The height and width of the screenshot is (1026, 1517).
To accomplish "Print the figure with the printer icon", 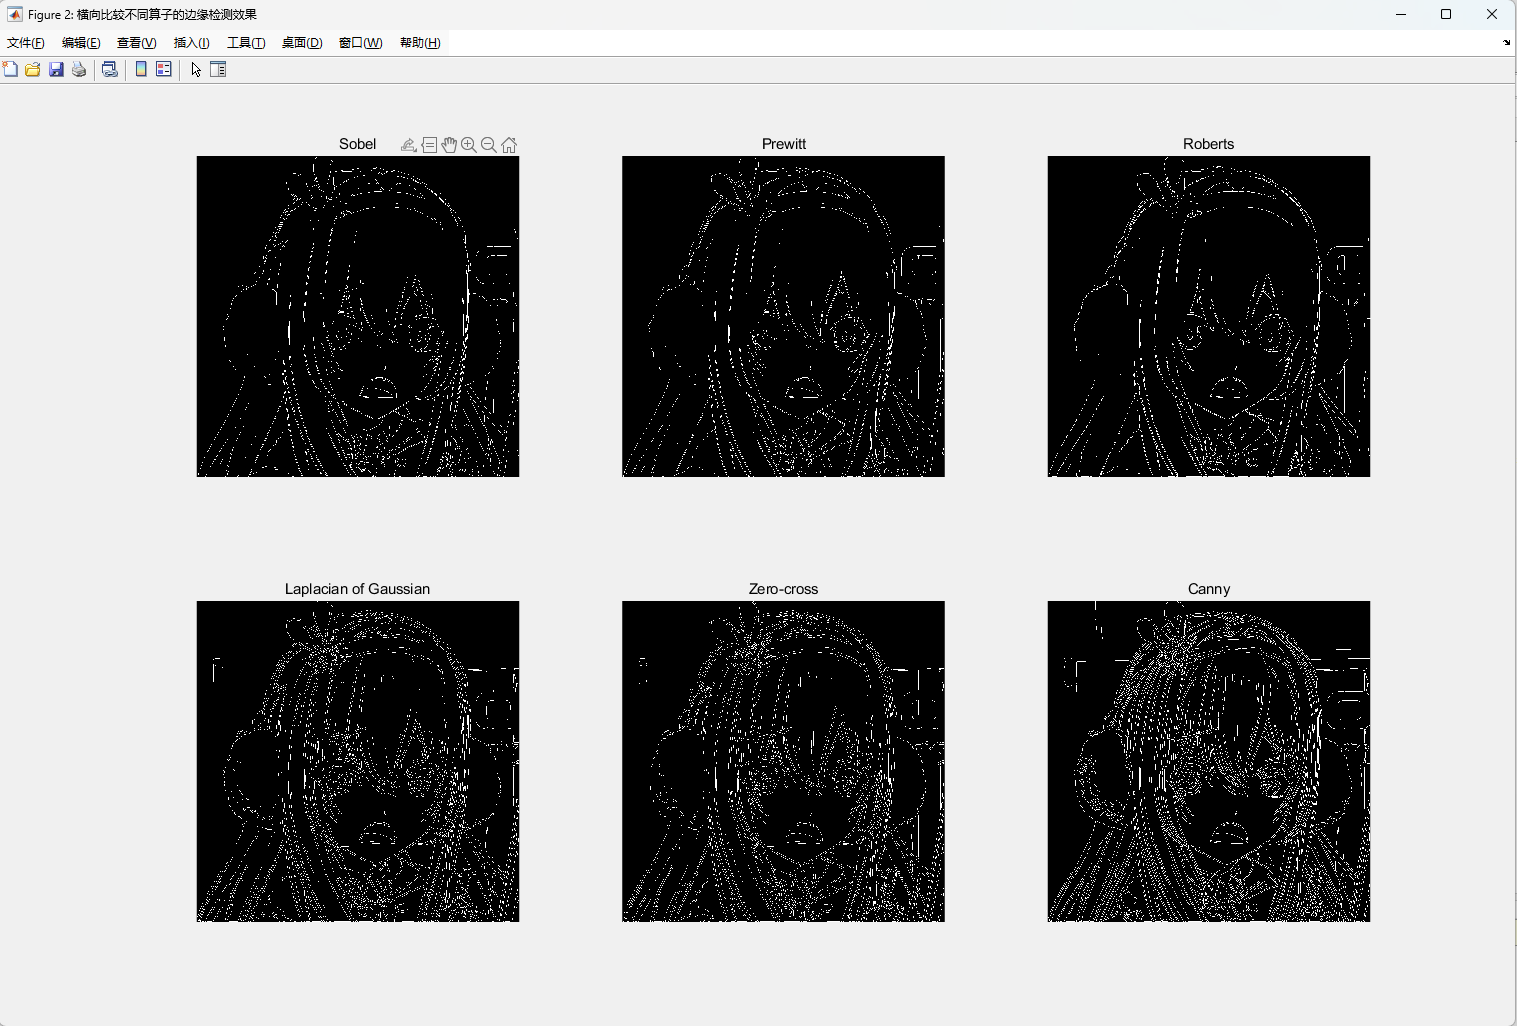I will click(79, 69).
